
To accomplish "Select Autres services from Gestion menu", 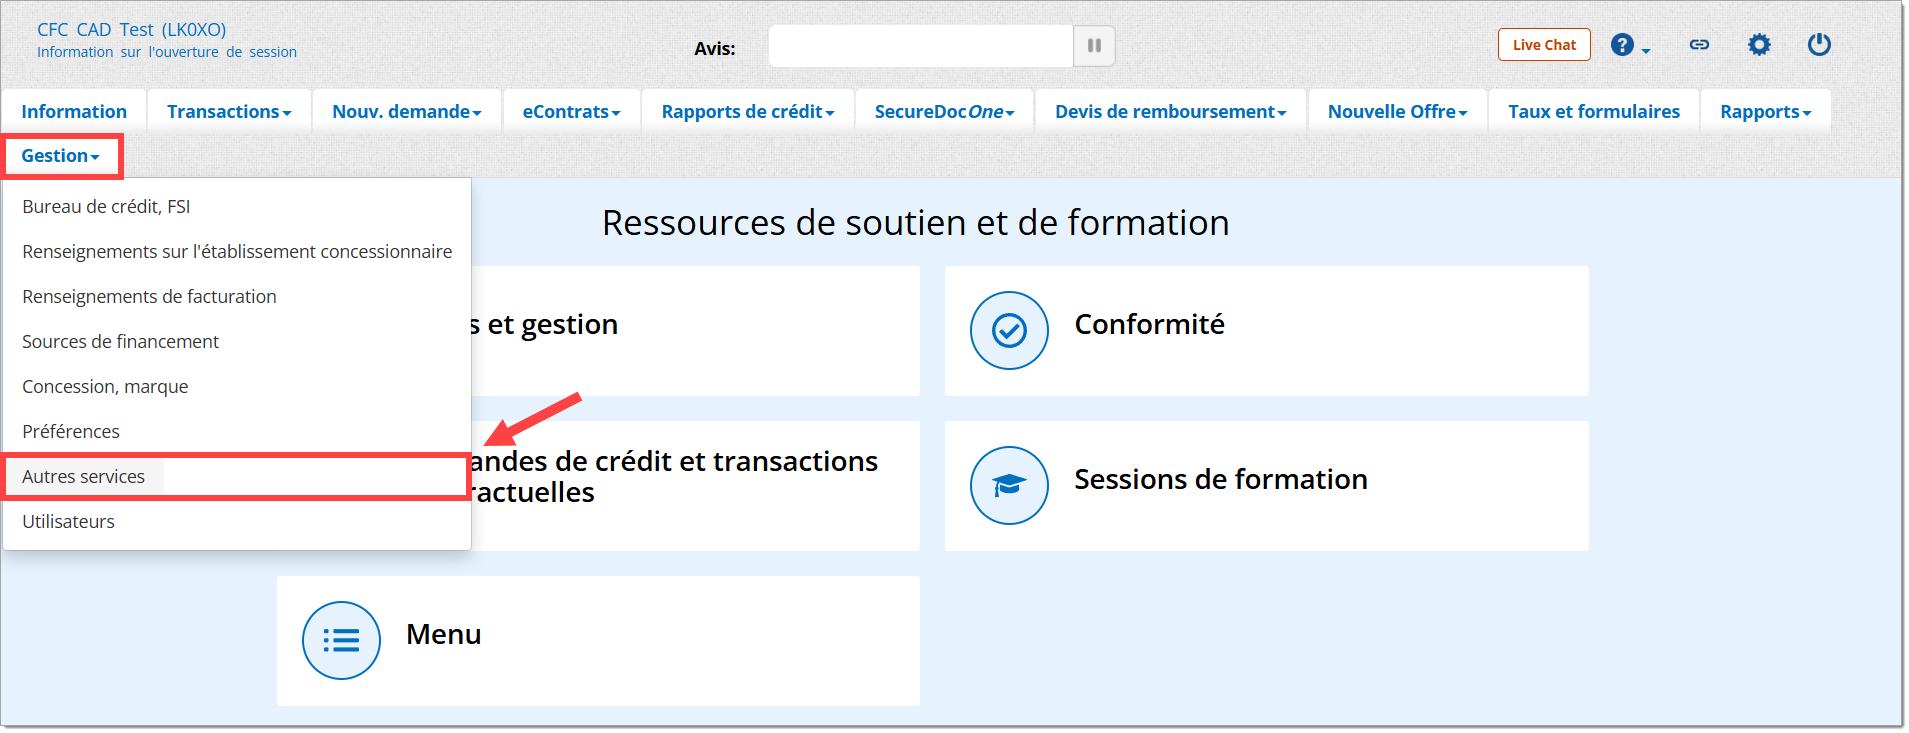I will (84, 477).
